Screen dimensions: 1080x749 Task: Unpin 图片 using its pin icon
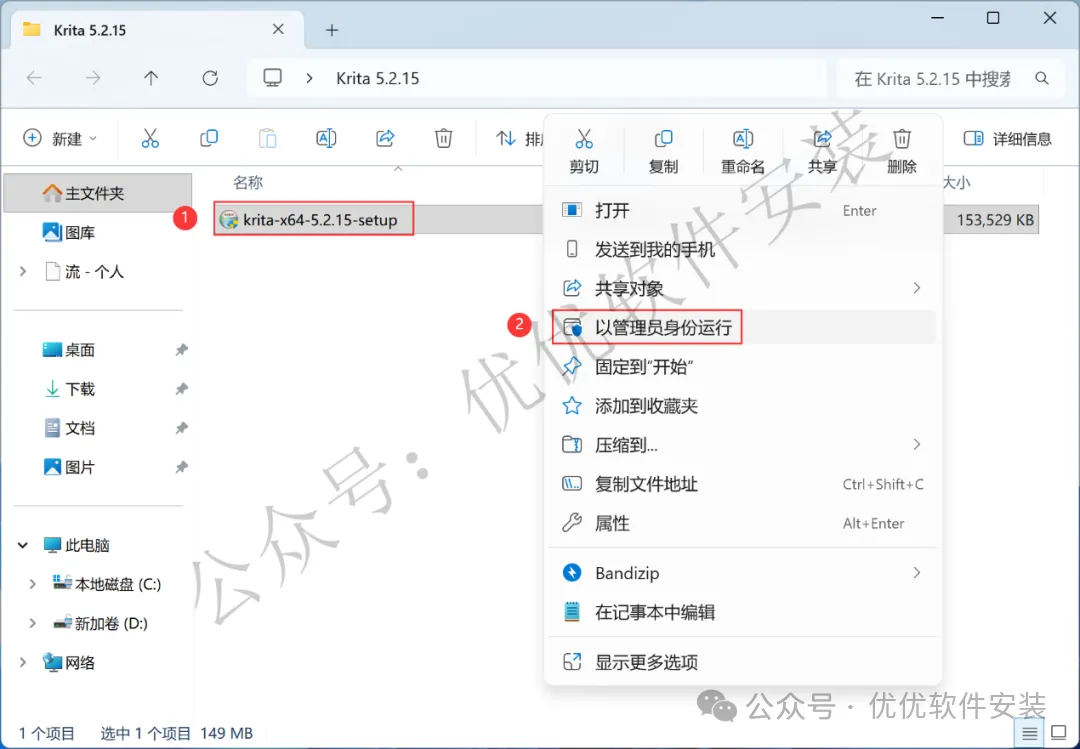(181, 467)
